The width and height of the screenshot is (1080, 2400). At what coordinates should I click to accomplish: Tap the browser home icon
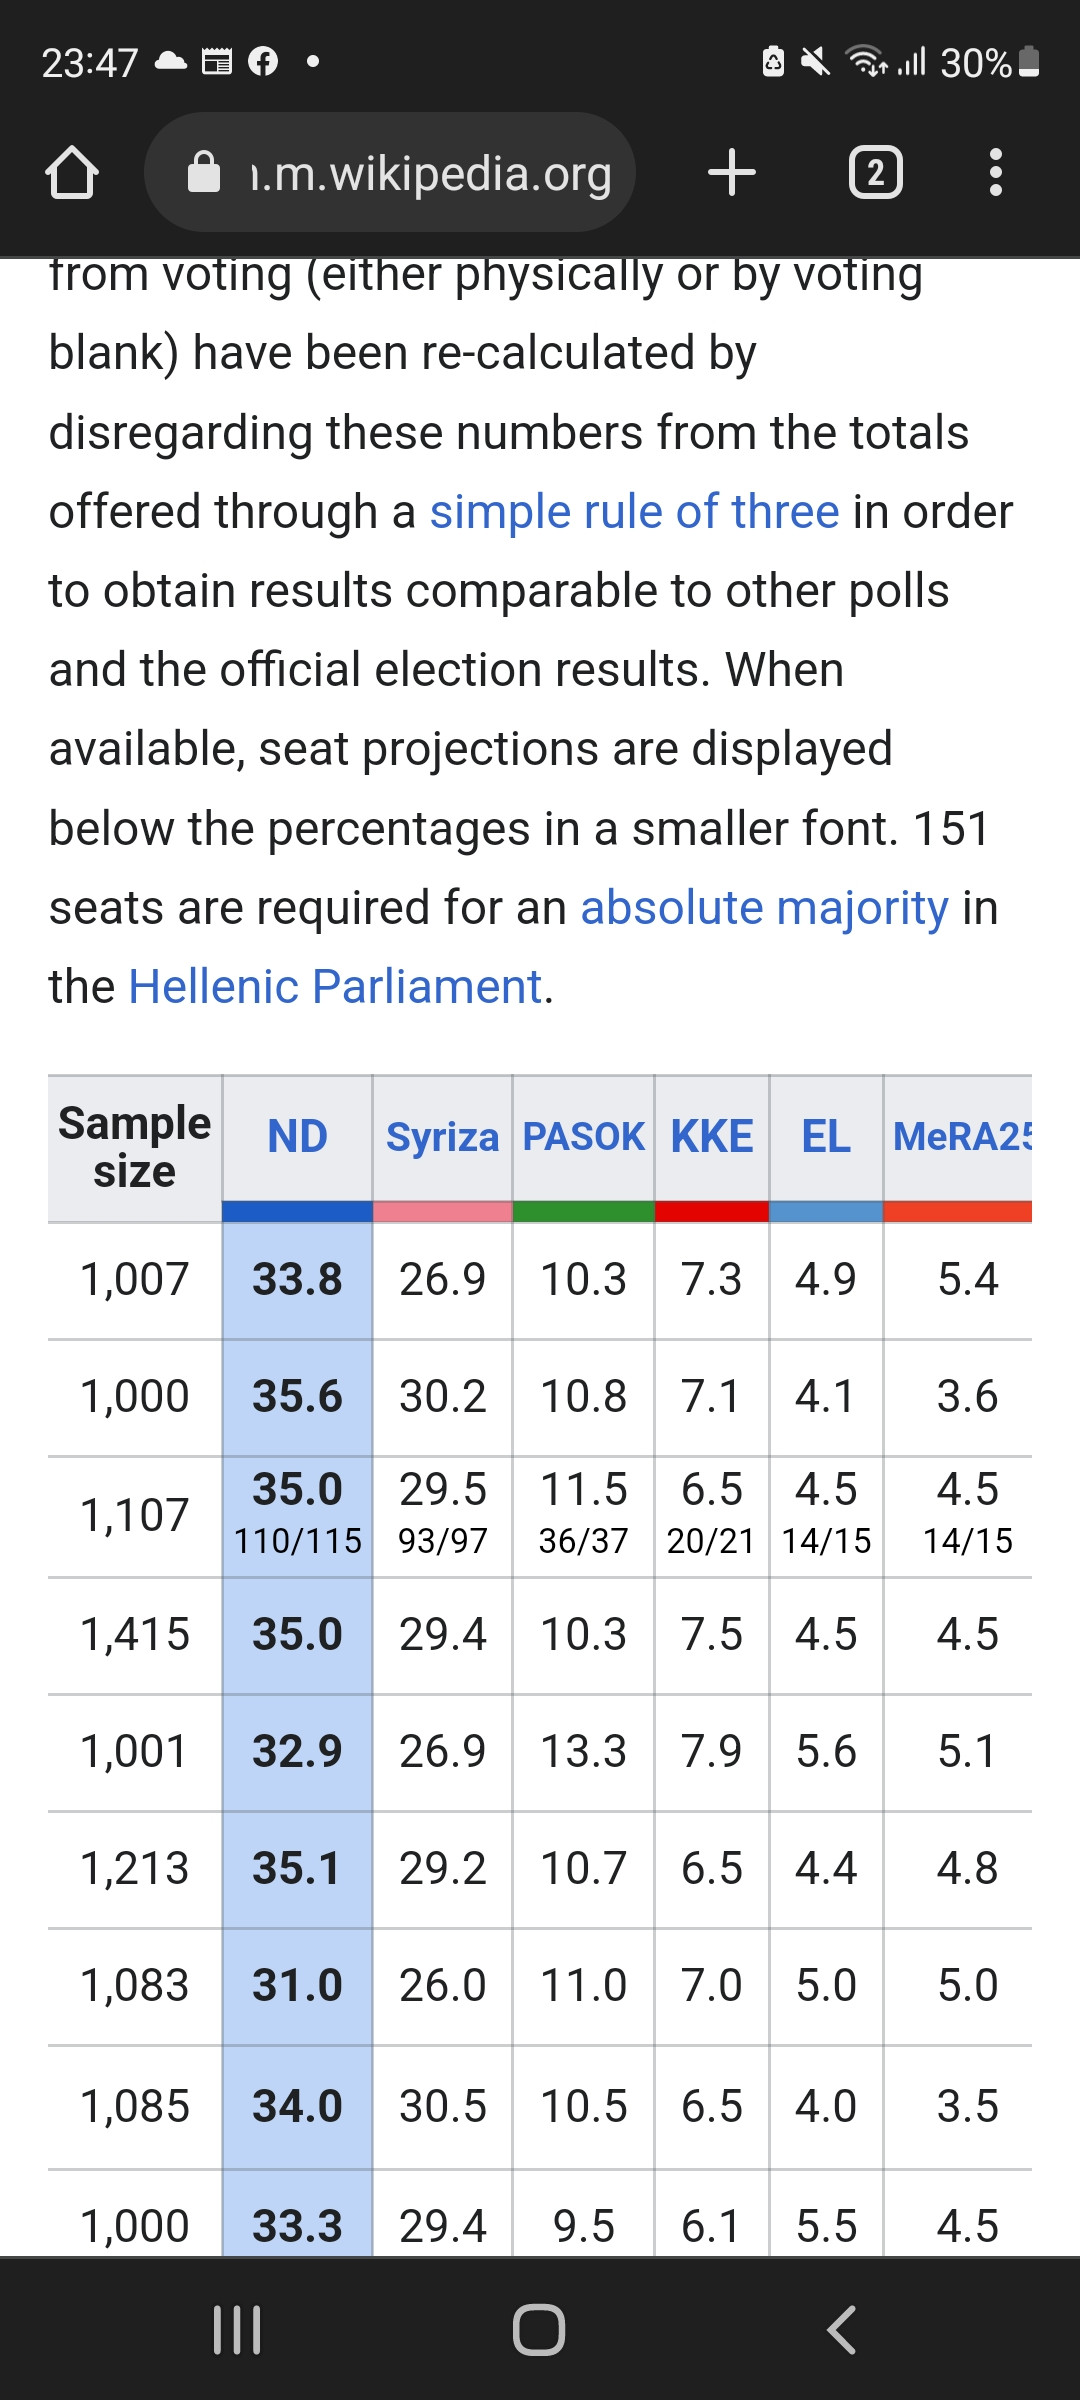click(72, 173)
